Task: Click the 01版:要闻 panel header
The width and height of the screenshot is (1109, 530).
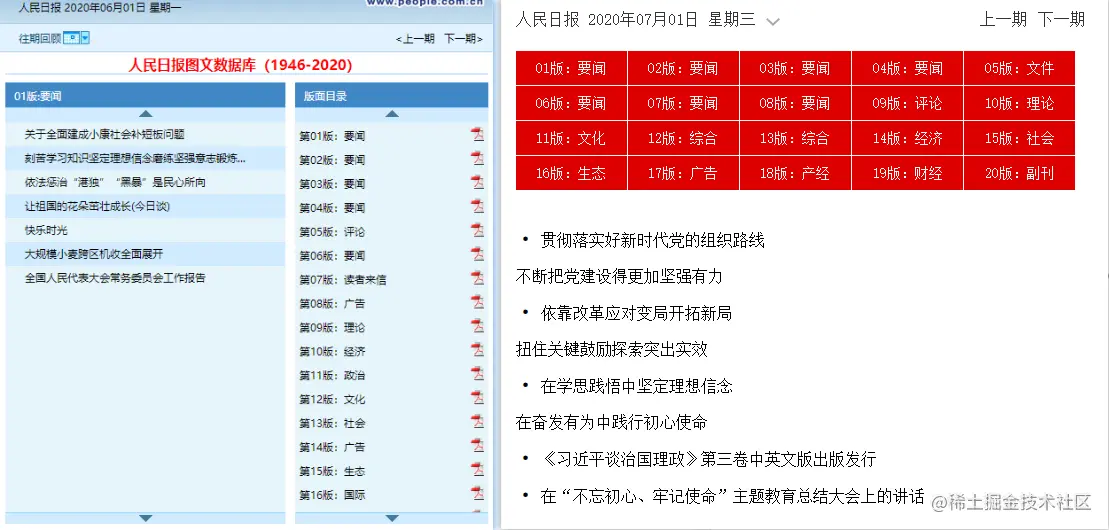Action: 145,96
